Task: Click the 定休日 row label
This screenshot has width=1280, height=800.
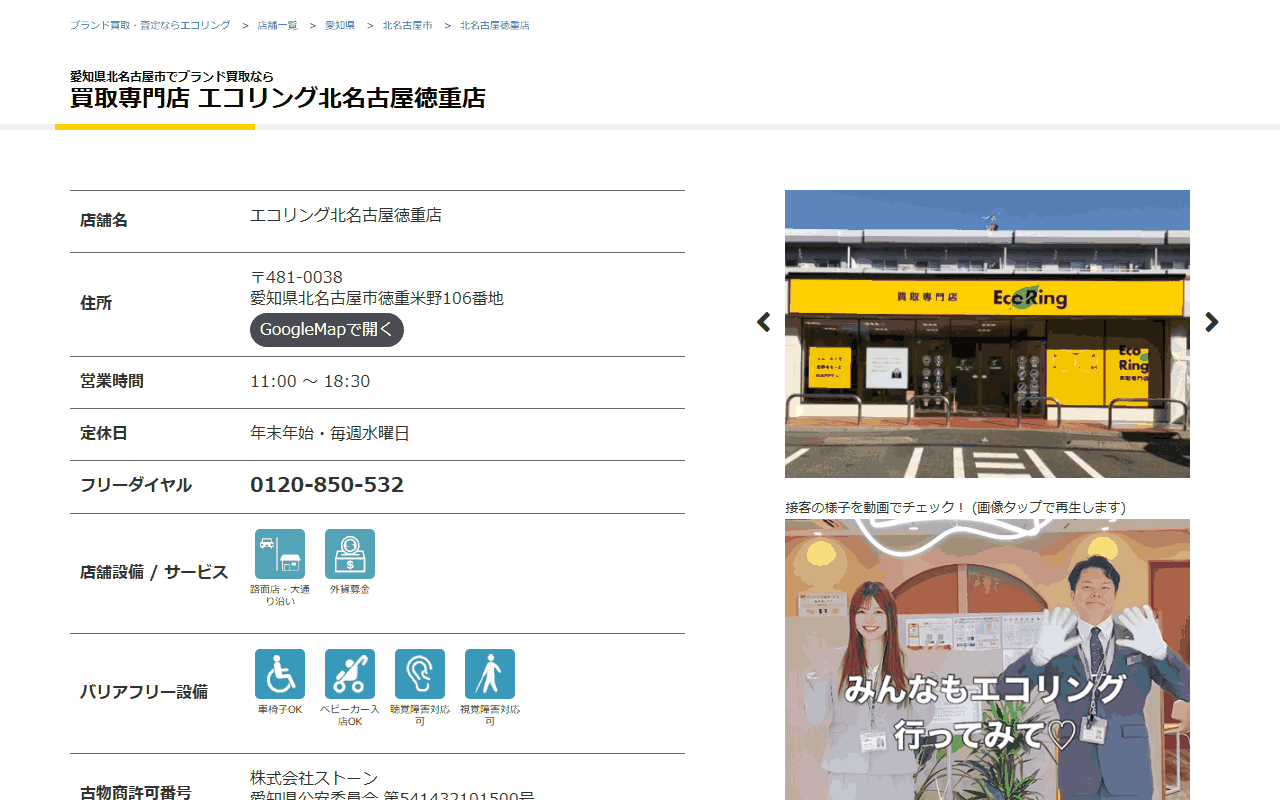Action: [104, 433]
